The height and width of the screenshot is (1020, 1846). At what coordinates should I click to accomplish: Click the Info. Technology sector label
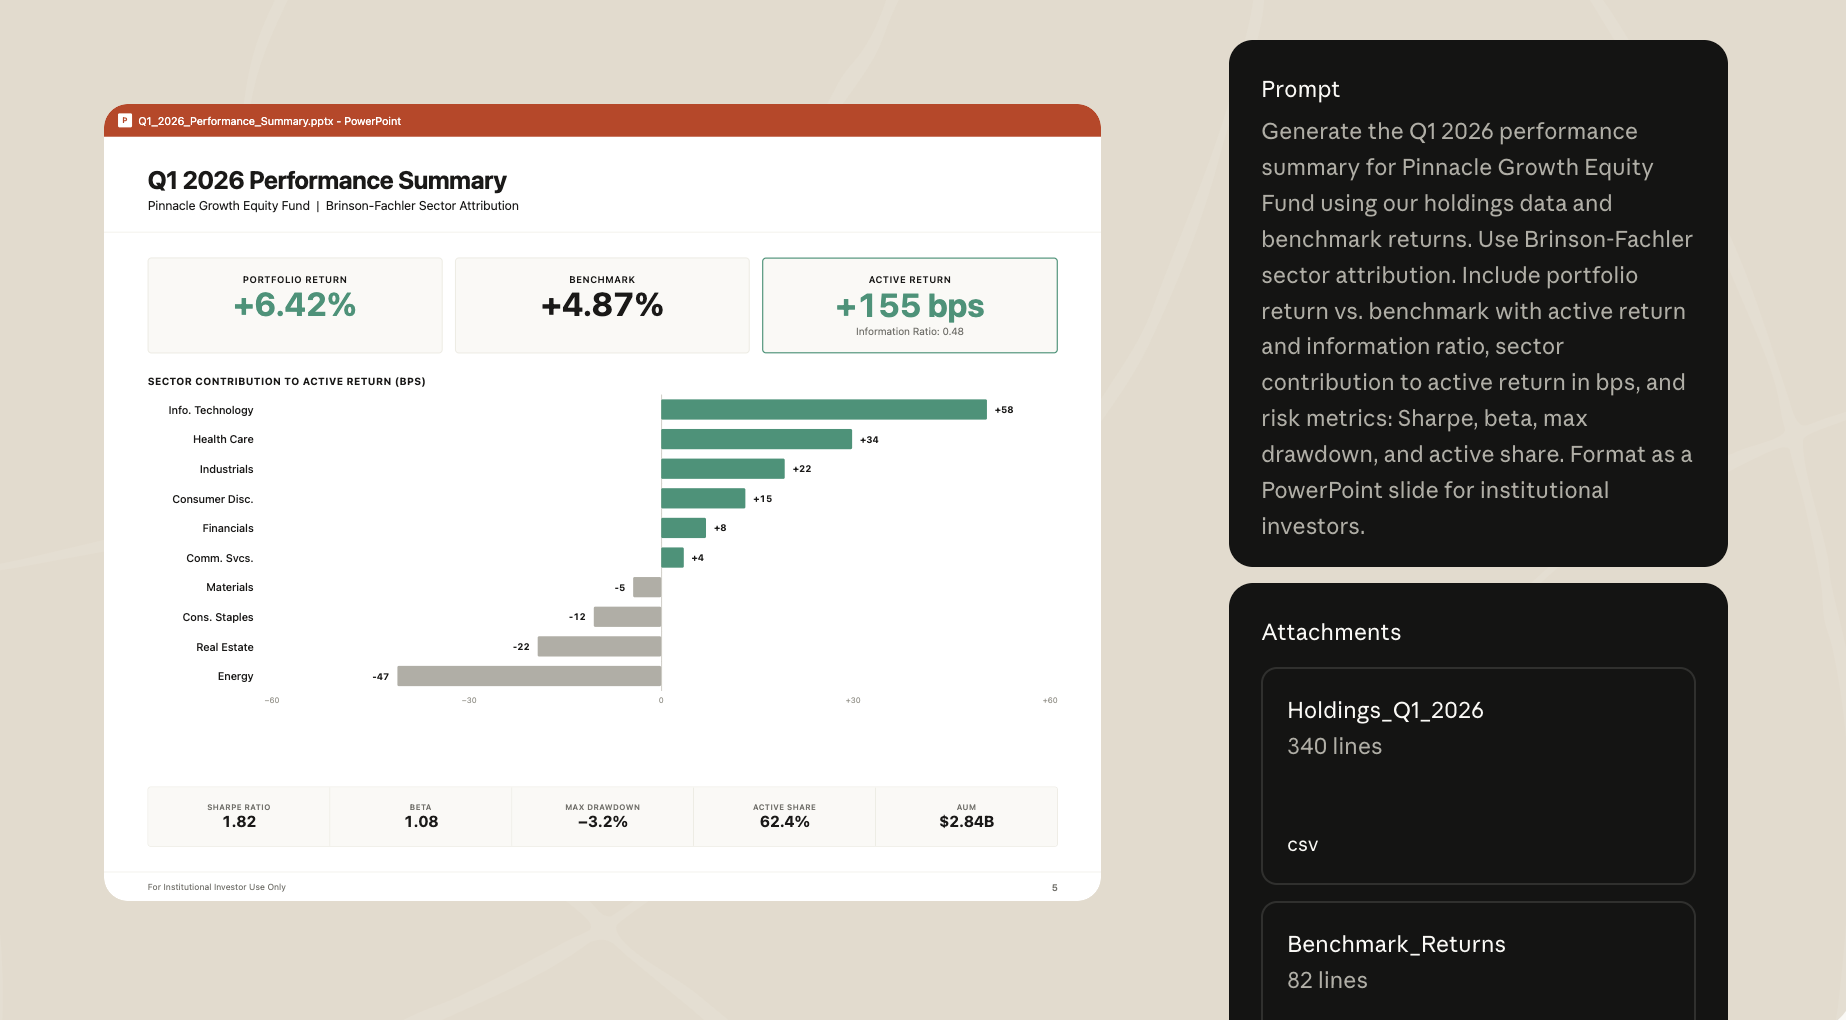pyautogui.click(x=211, y=411)
